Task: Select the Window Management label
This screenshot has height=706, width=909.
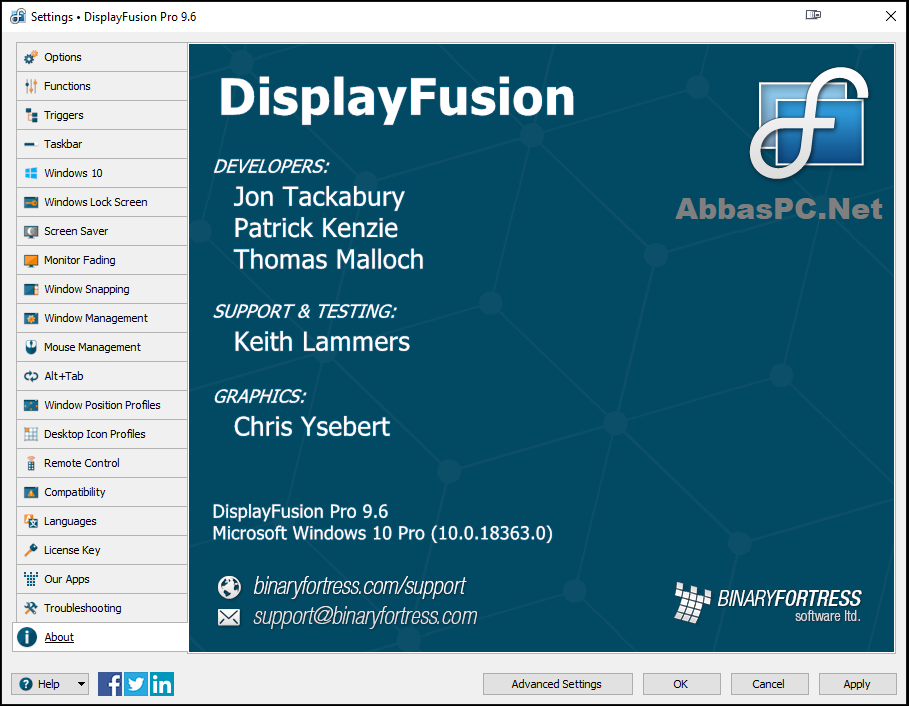Action: pos(96,318)
